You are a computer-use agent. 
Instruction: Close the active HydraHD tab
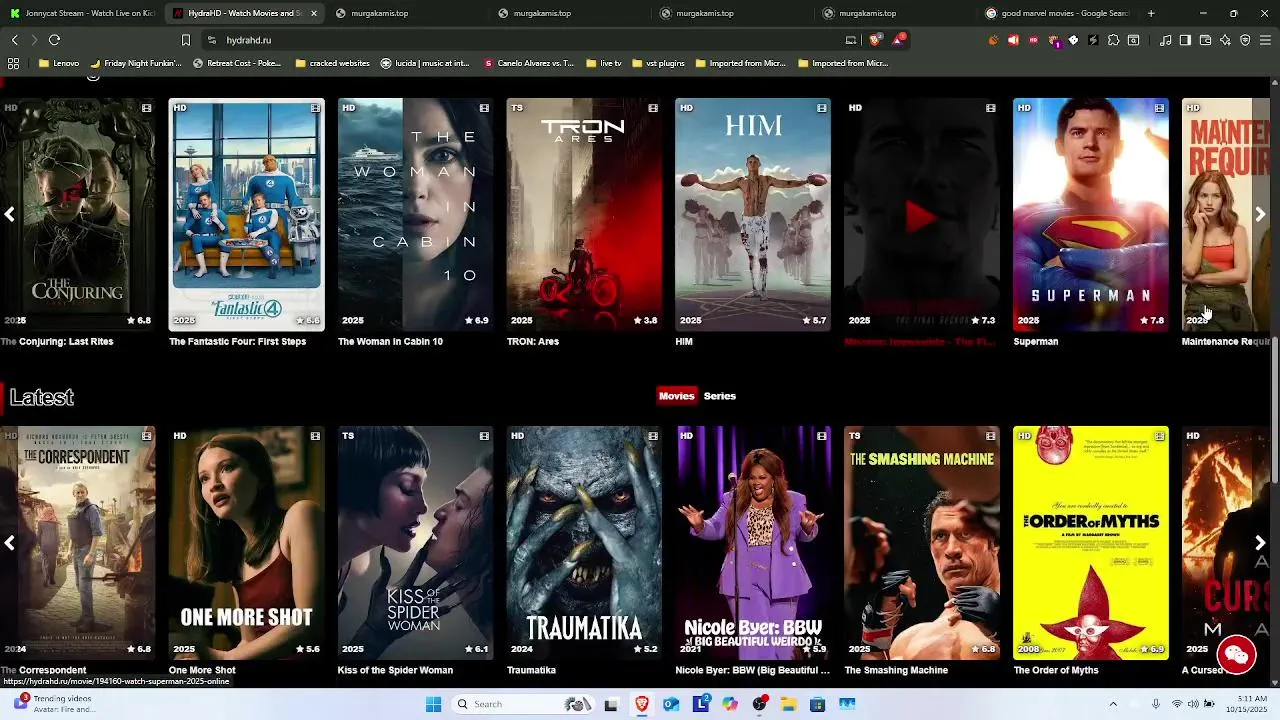tap(314, 13)
